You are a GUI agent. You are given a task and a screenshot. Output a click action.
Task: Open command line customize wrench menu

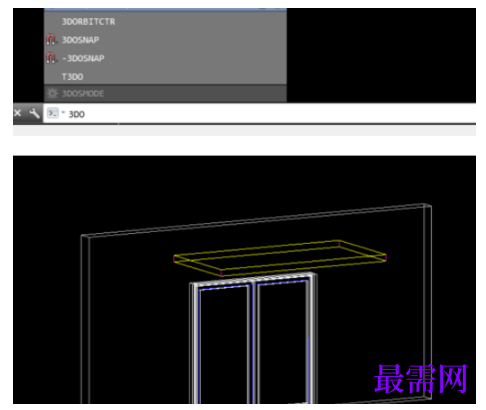[x=34, y=113]
